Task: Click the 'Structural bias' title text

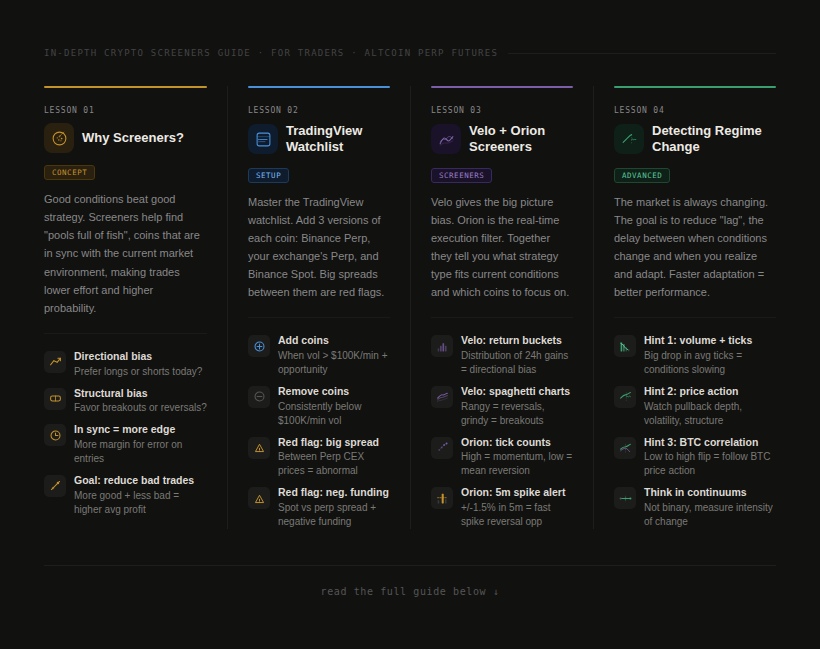Action: (x=111, y=393)
